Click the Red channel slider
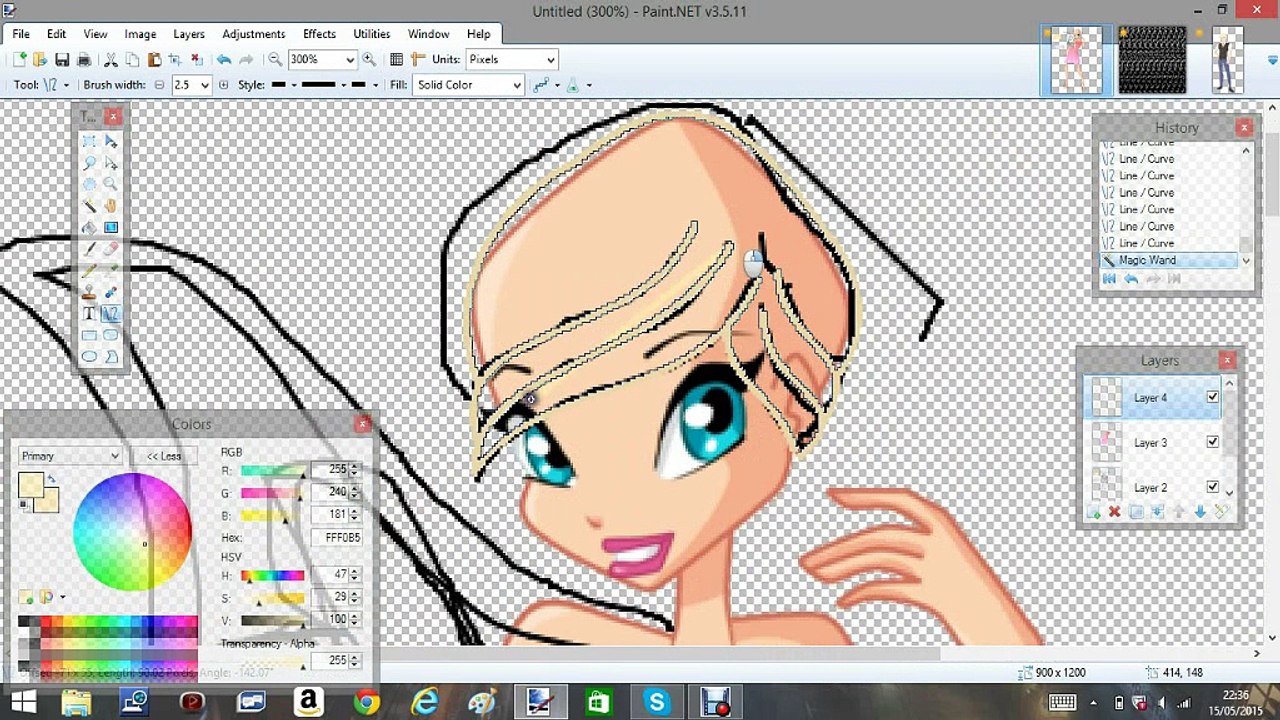The height and width of the screenshot is (720, 1280). click(274, 470)
